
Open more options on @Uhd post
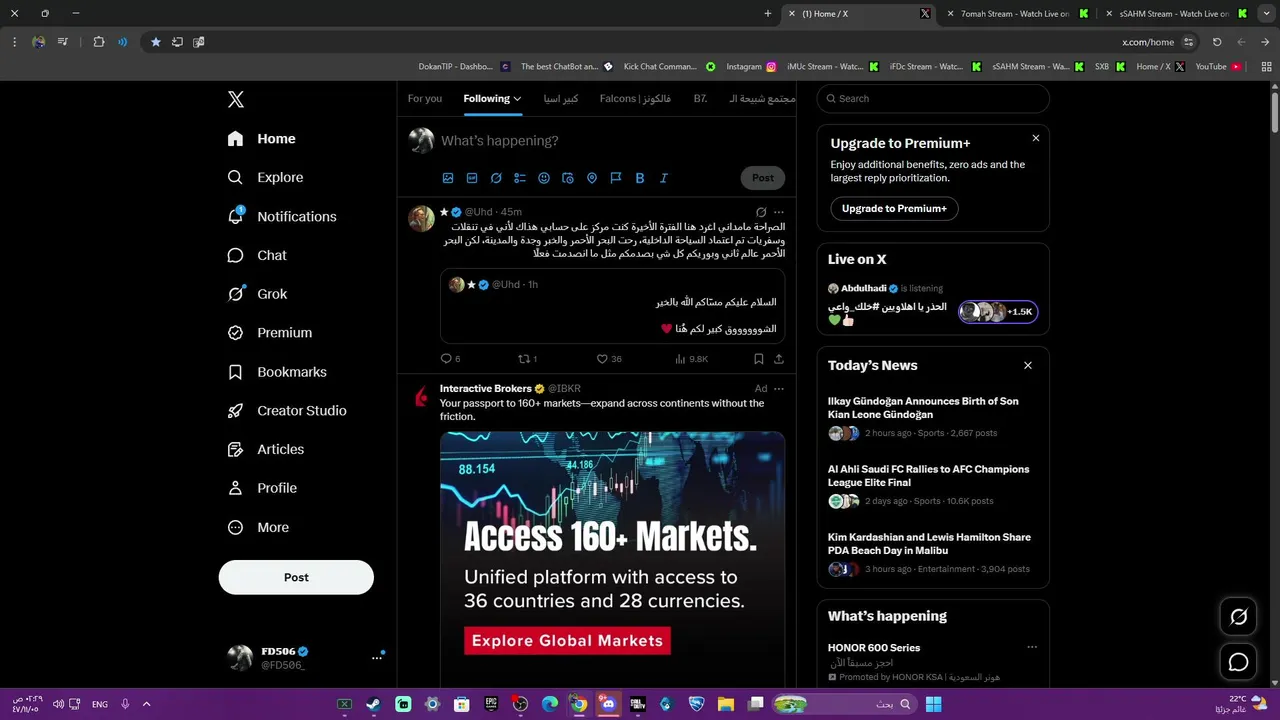click(779, 212)
